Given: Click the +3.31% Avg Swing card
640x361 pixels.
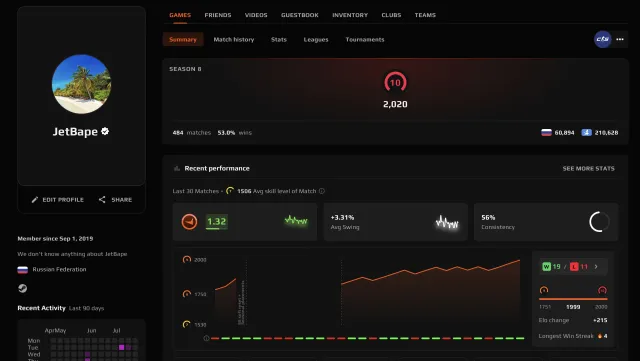Looking at the screenshot, I should 396,222.
